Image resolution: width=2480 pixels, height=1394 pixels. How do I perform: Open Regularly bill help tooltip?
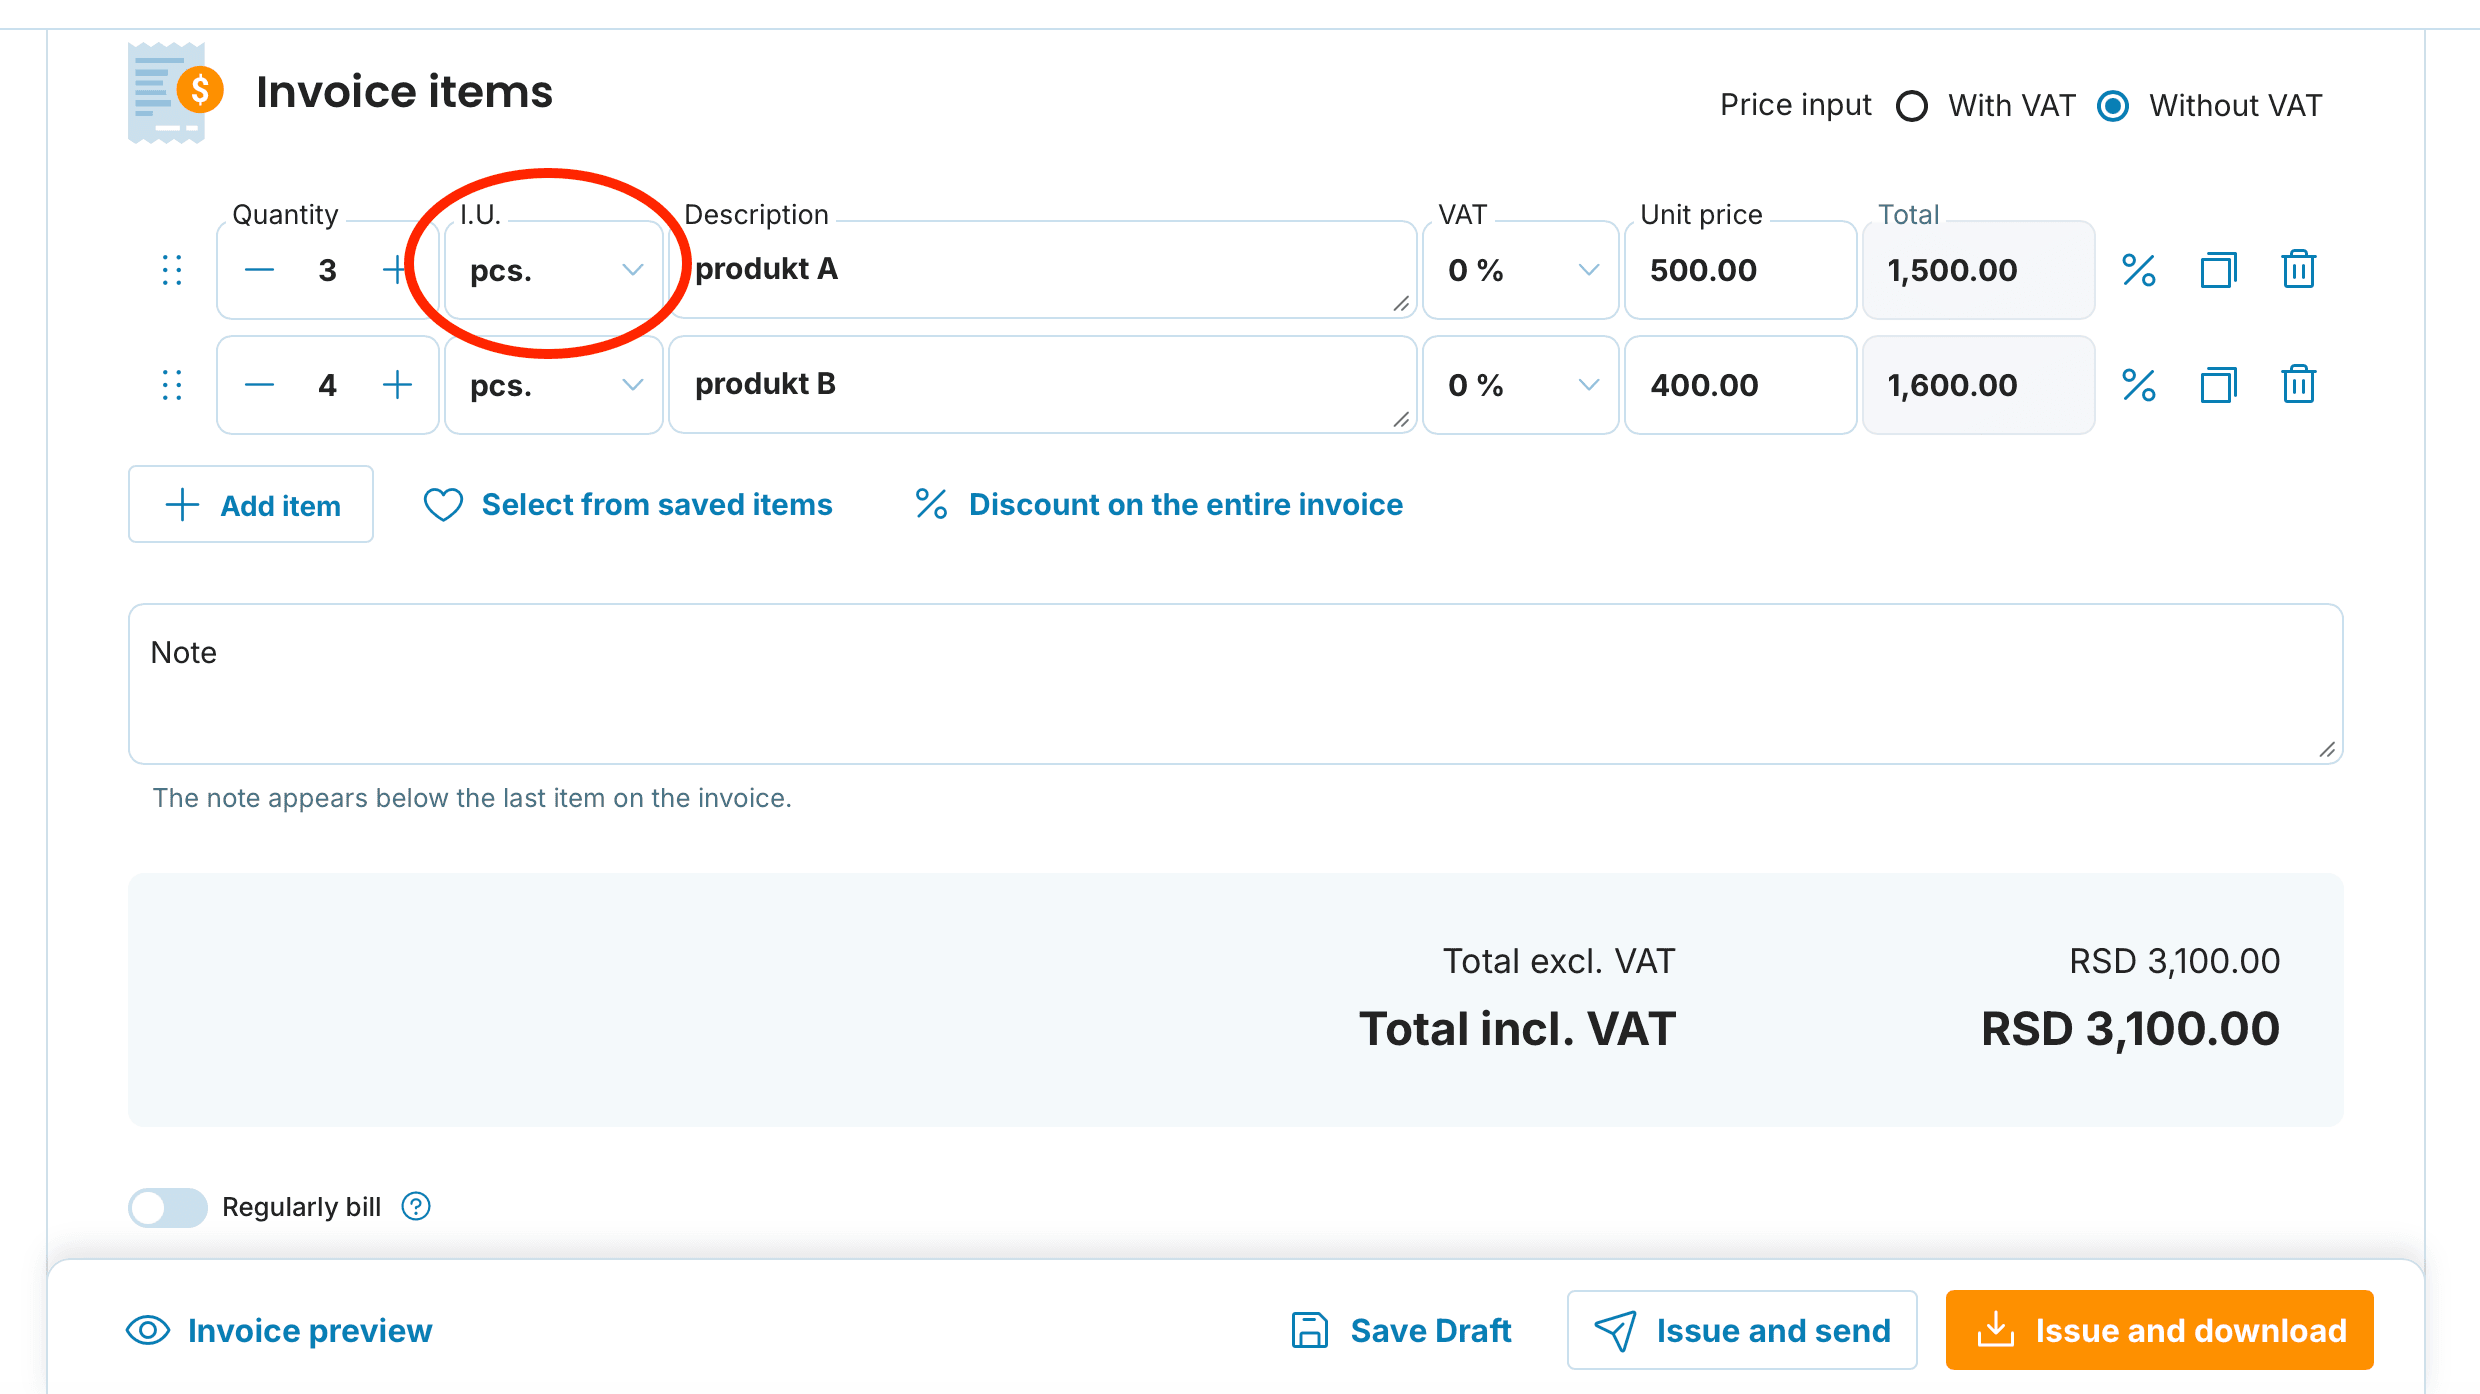tap(416, 1207)
